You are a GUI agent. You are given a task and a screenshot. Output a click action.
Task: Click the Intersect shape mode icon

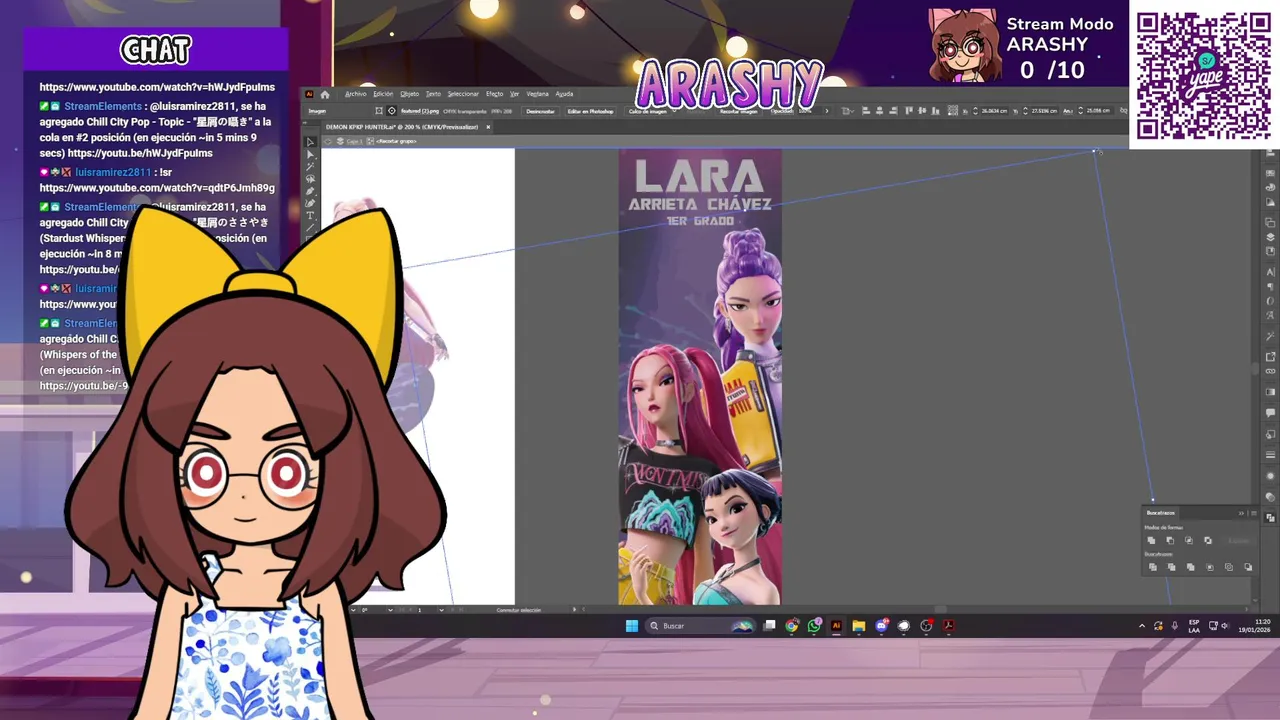tap(1189, 540)
